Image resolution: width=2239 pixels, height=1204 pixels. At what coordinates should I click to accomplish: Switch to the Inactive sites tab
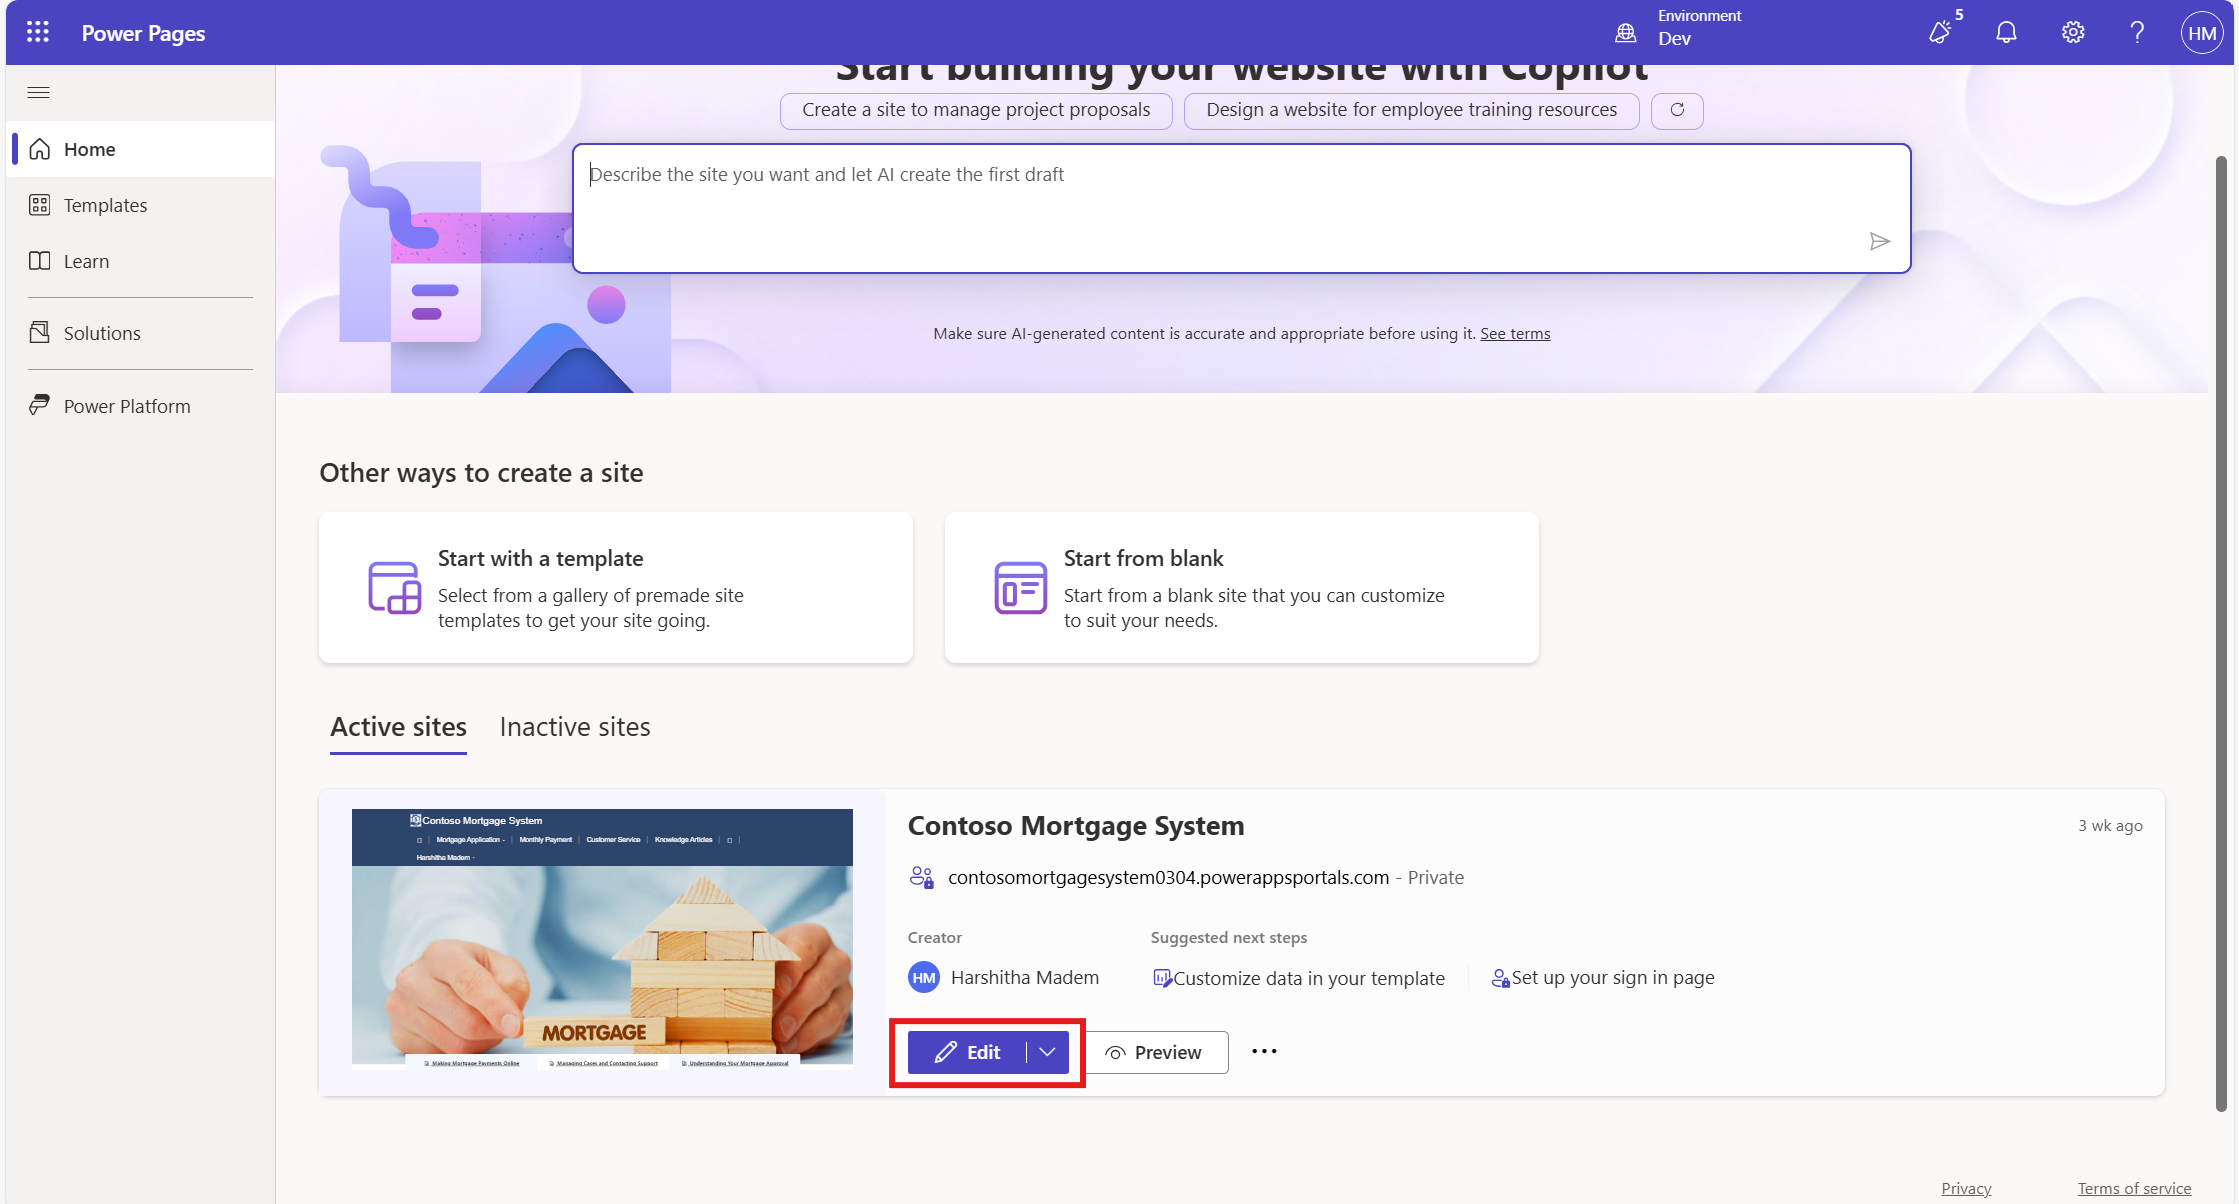(575, 727)
